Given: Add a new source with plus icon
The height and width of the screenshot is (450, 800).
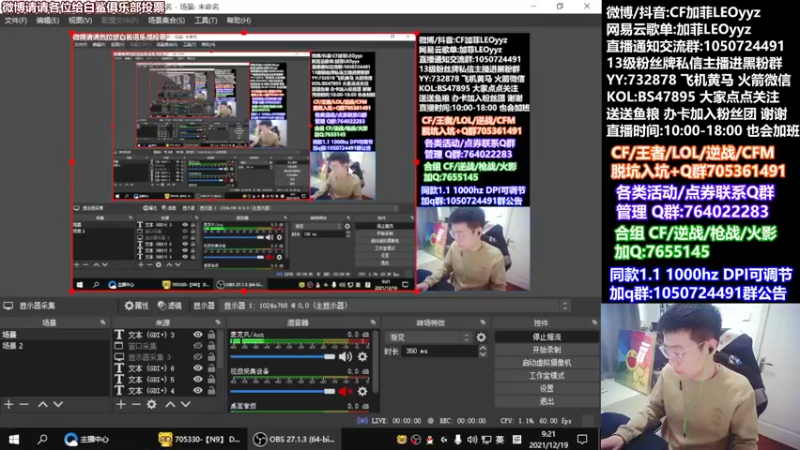Looking at the screenshot, I should pyautogui.click(x=120, y=404).
